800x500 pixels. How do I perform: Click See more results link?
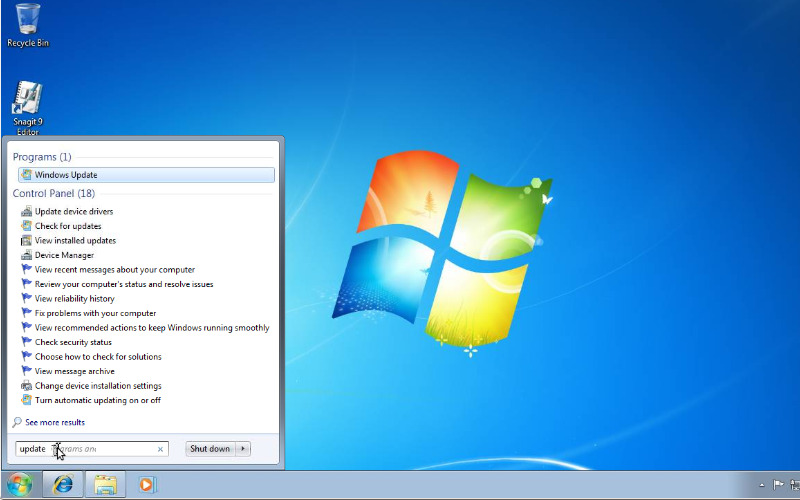55,422
